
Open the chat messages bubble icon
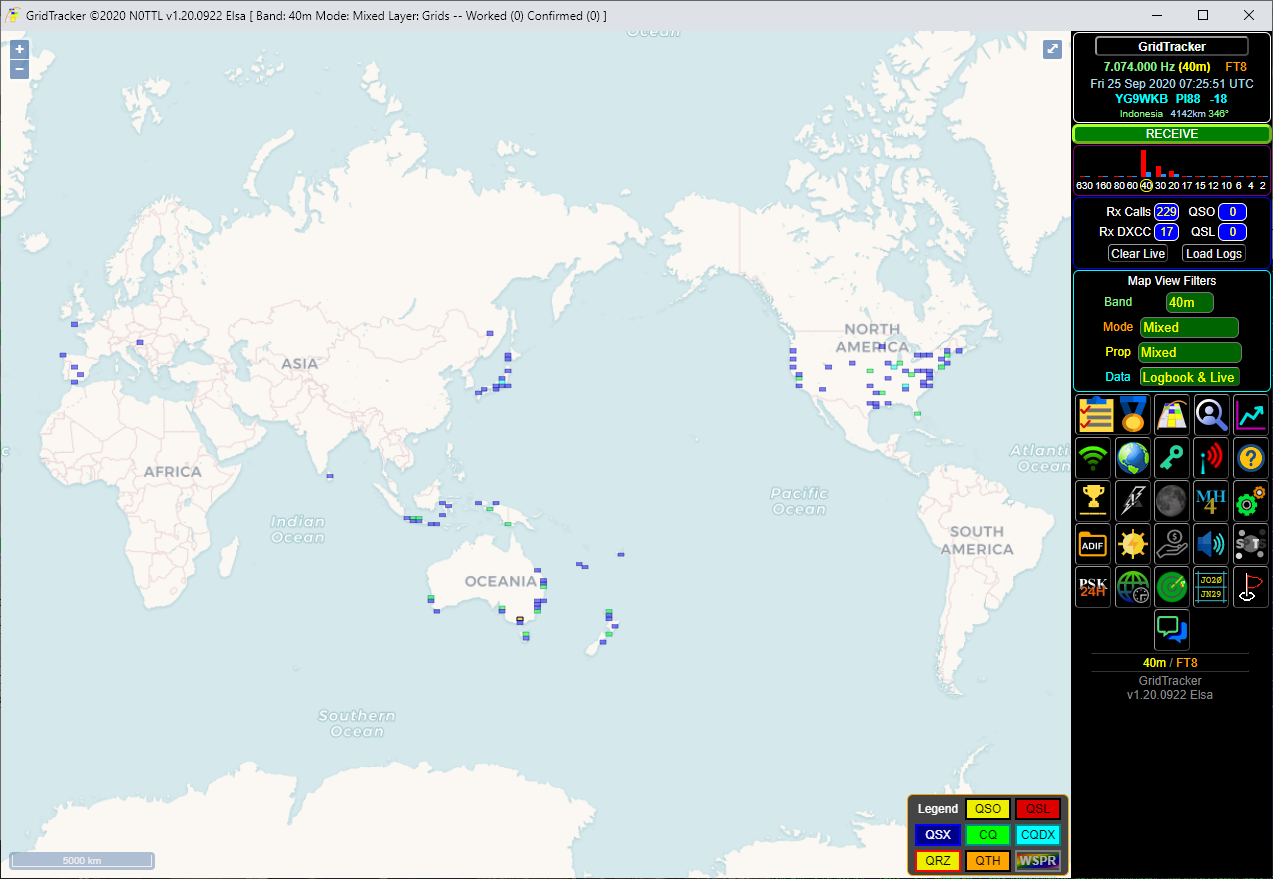point(1172,629)
